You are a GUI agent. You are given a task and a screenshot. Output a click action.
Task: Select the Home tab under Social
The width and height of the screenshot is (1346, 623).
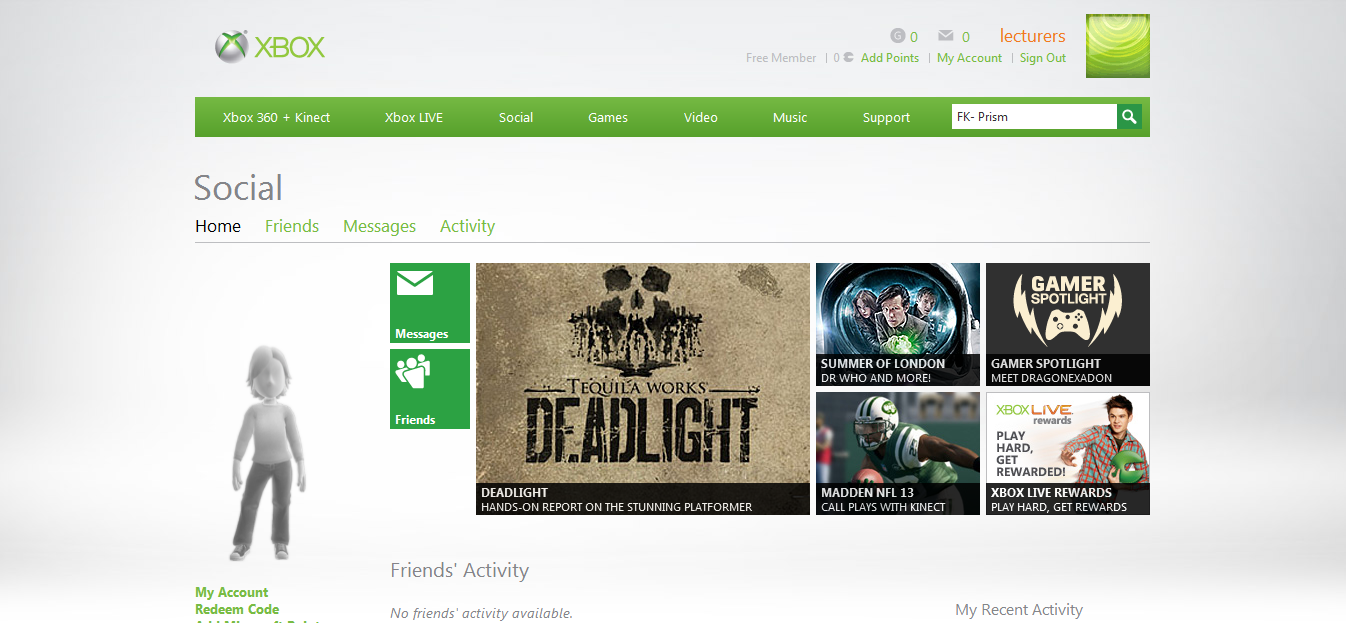tap(218, 226)
